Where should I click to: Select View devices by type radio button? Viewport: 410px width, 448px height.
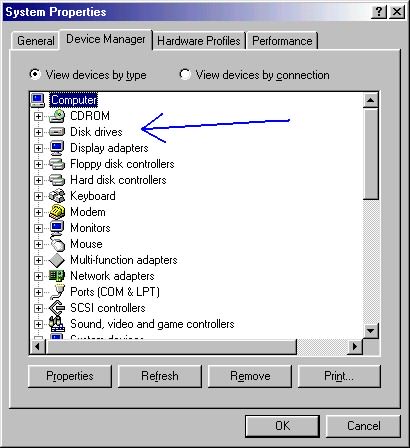[35, 74]
